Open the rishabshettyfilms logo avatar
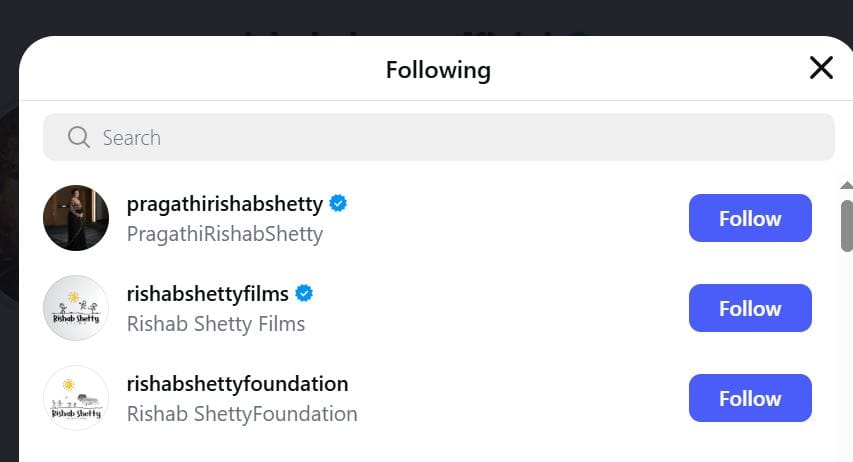This screenshot has width=853, height=462. click(76, 308)
